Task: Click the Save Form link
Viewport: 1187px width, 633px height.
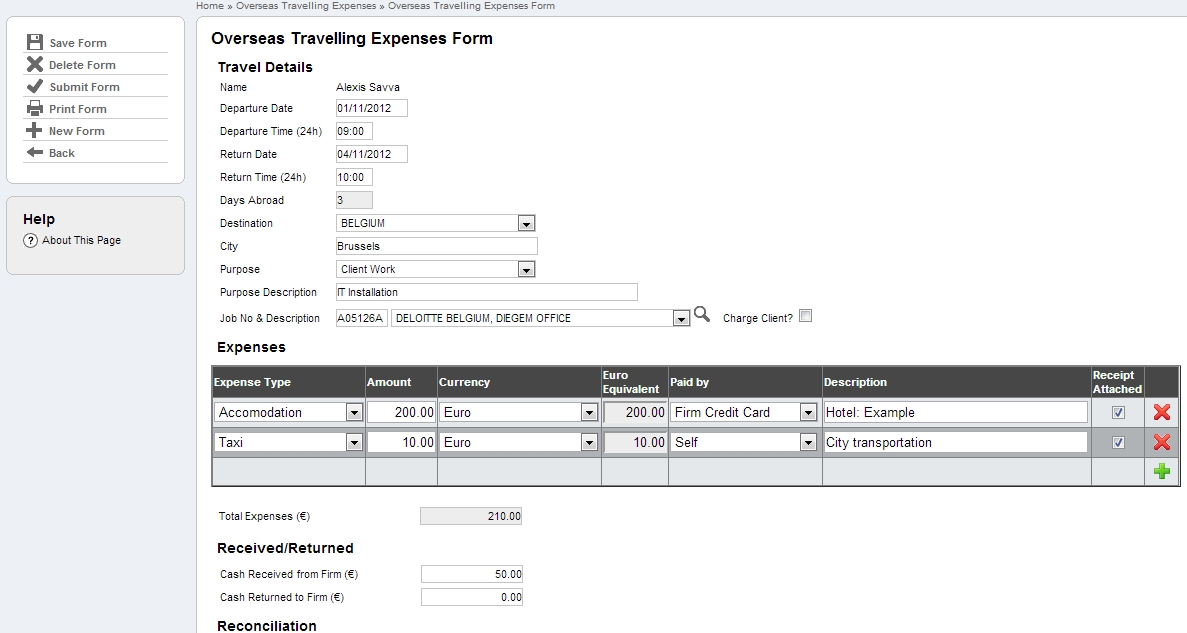Action: (x=78, y=43)
